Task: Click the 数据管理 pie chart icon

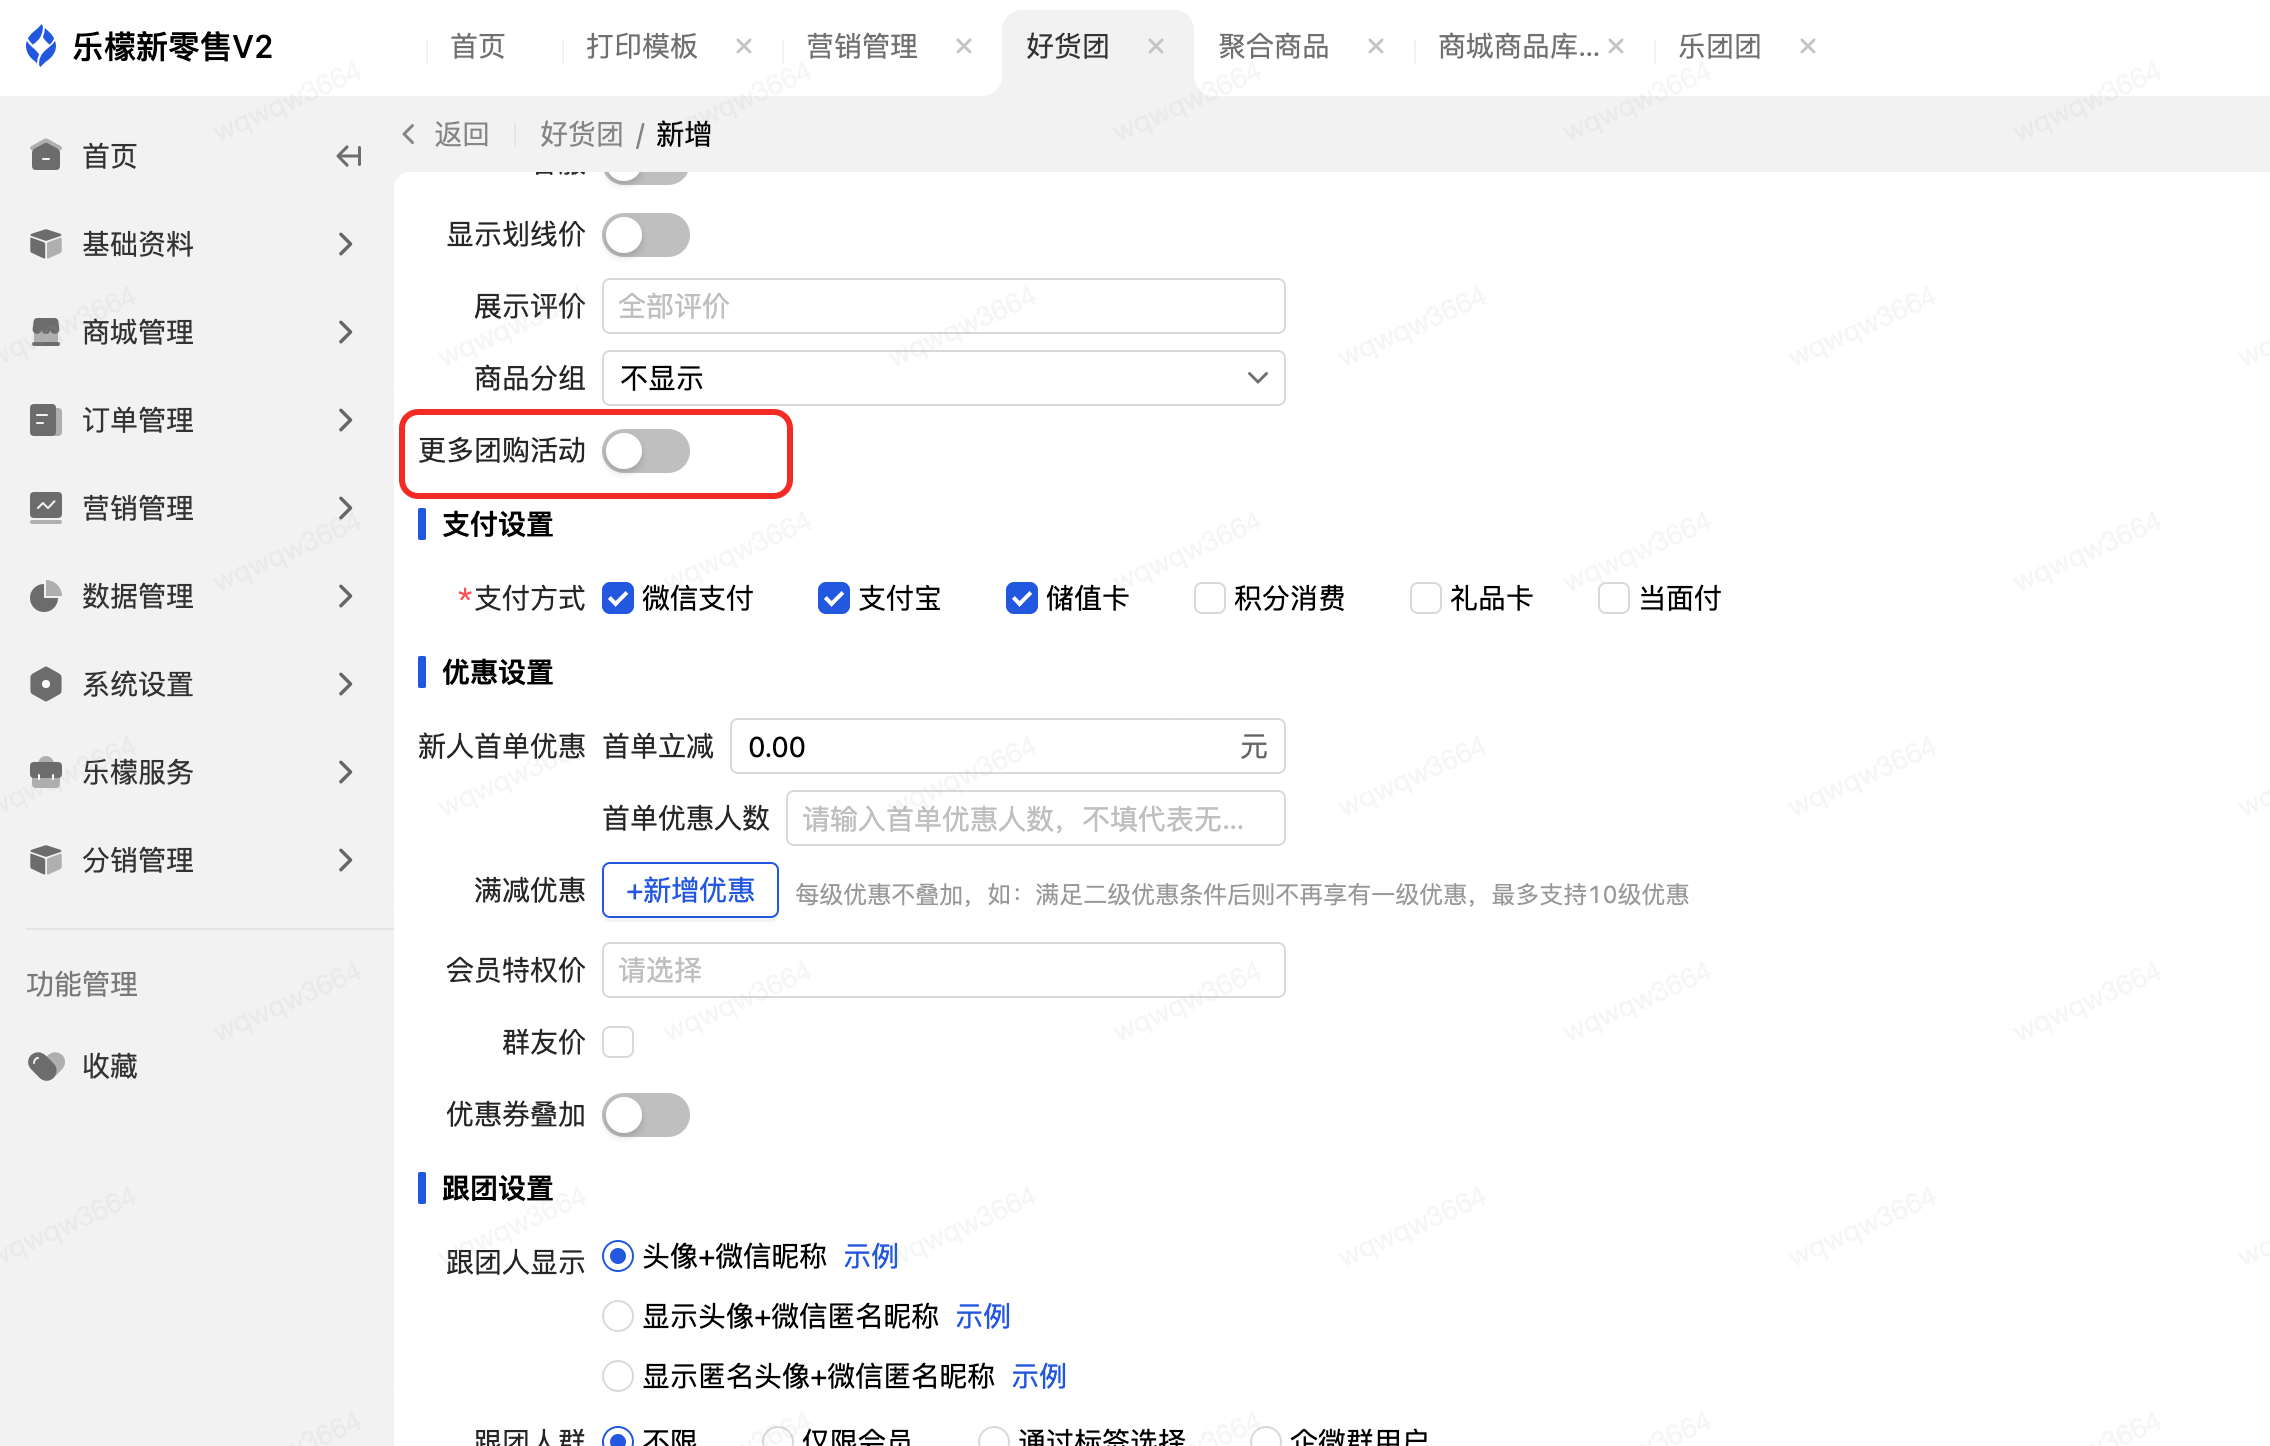Action: 46,596
